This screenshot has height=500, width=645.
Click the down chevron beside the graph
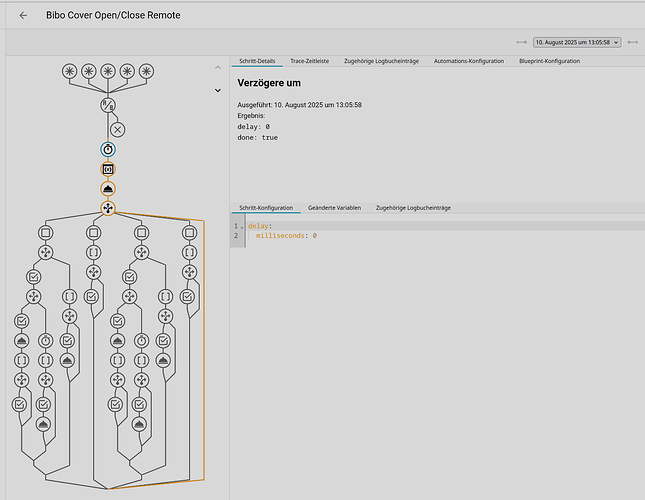(218, 90)
